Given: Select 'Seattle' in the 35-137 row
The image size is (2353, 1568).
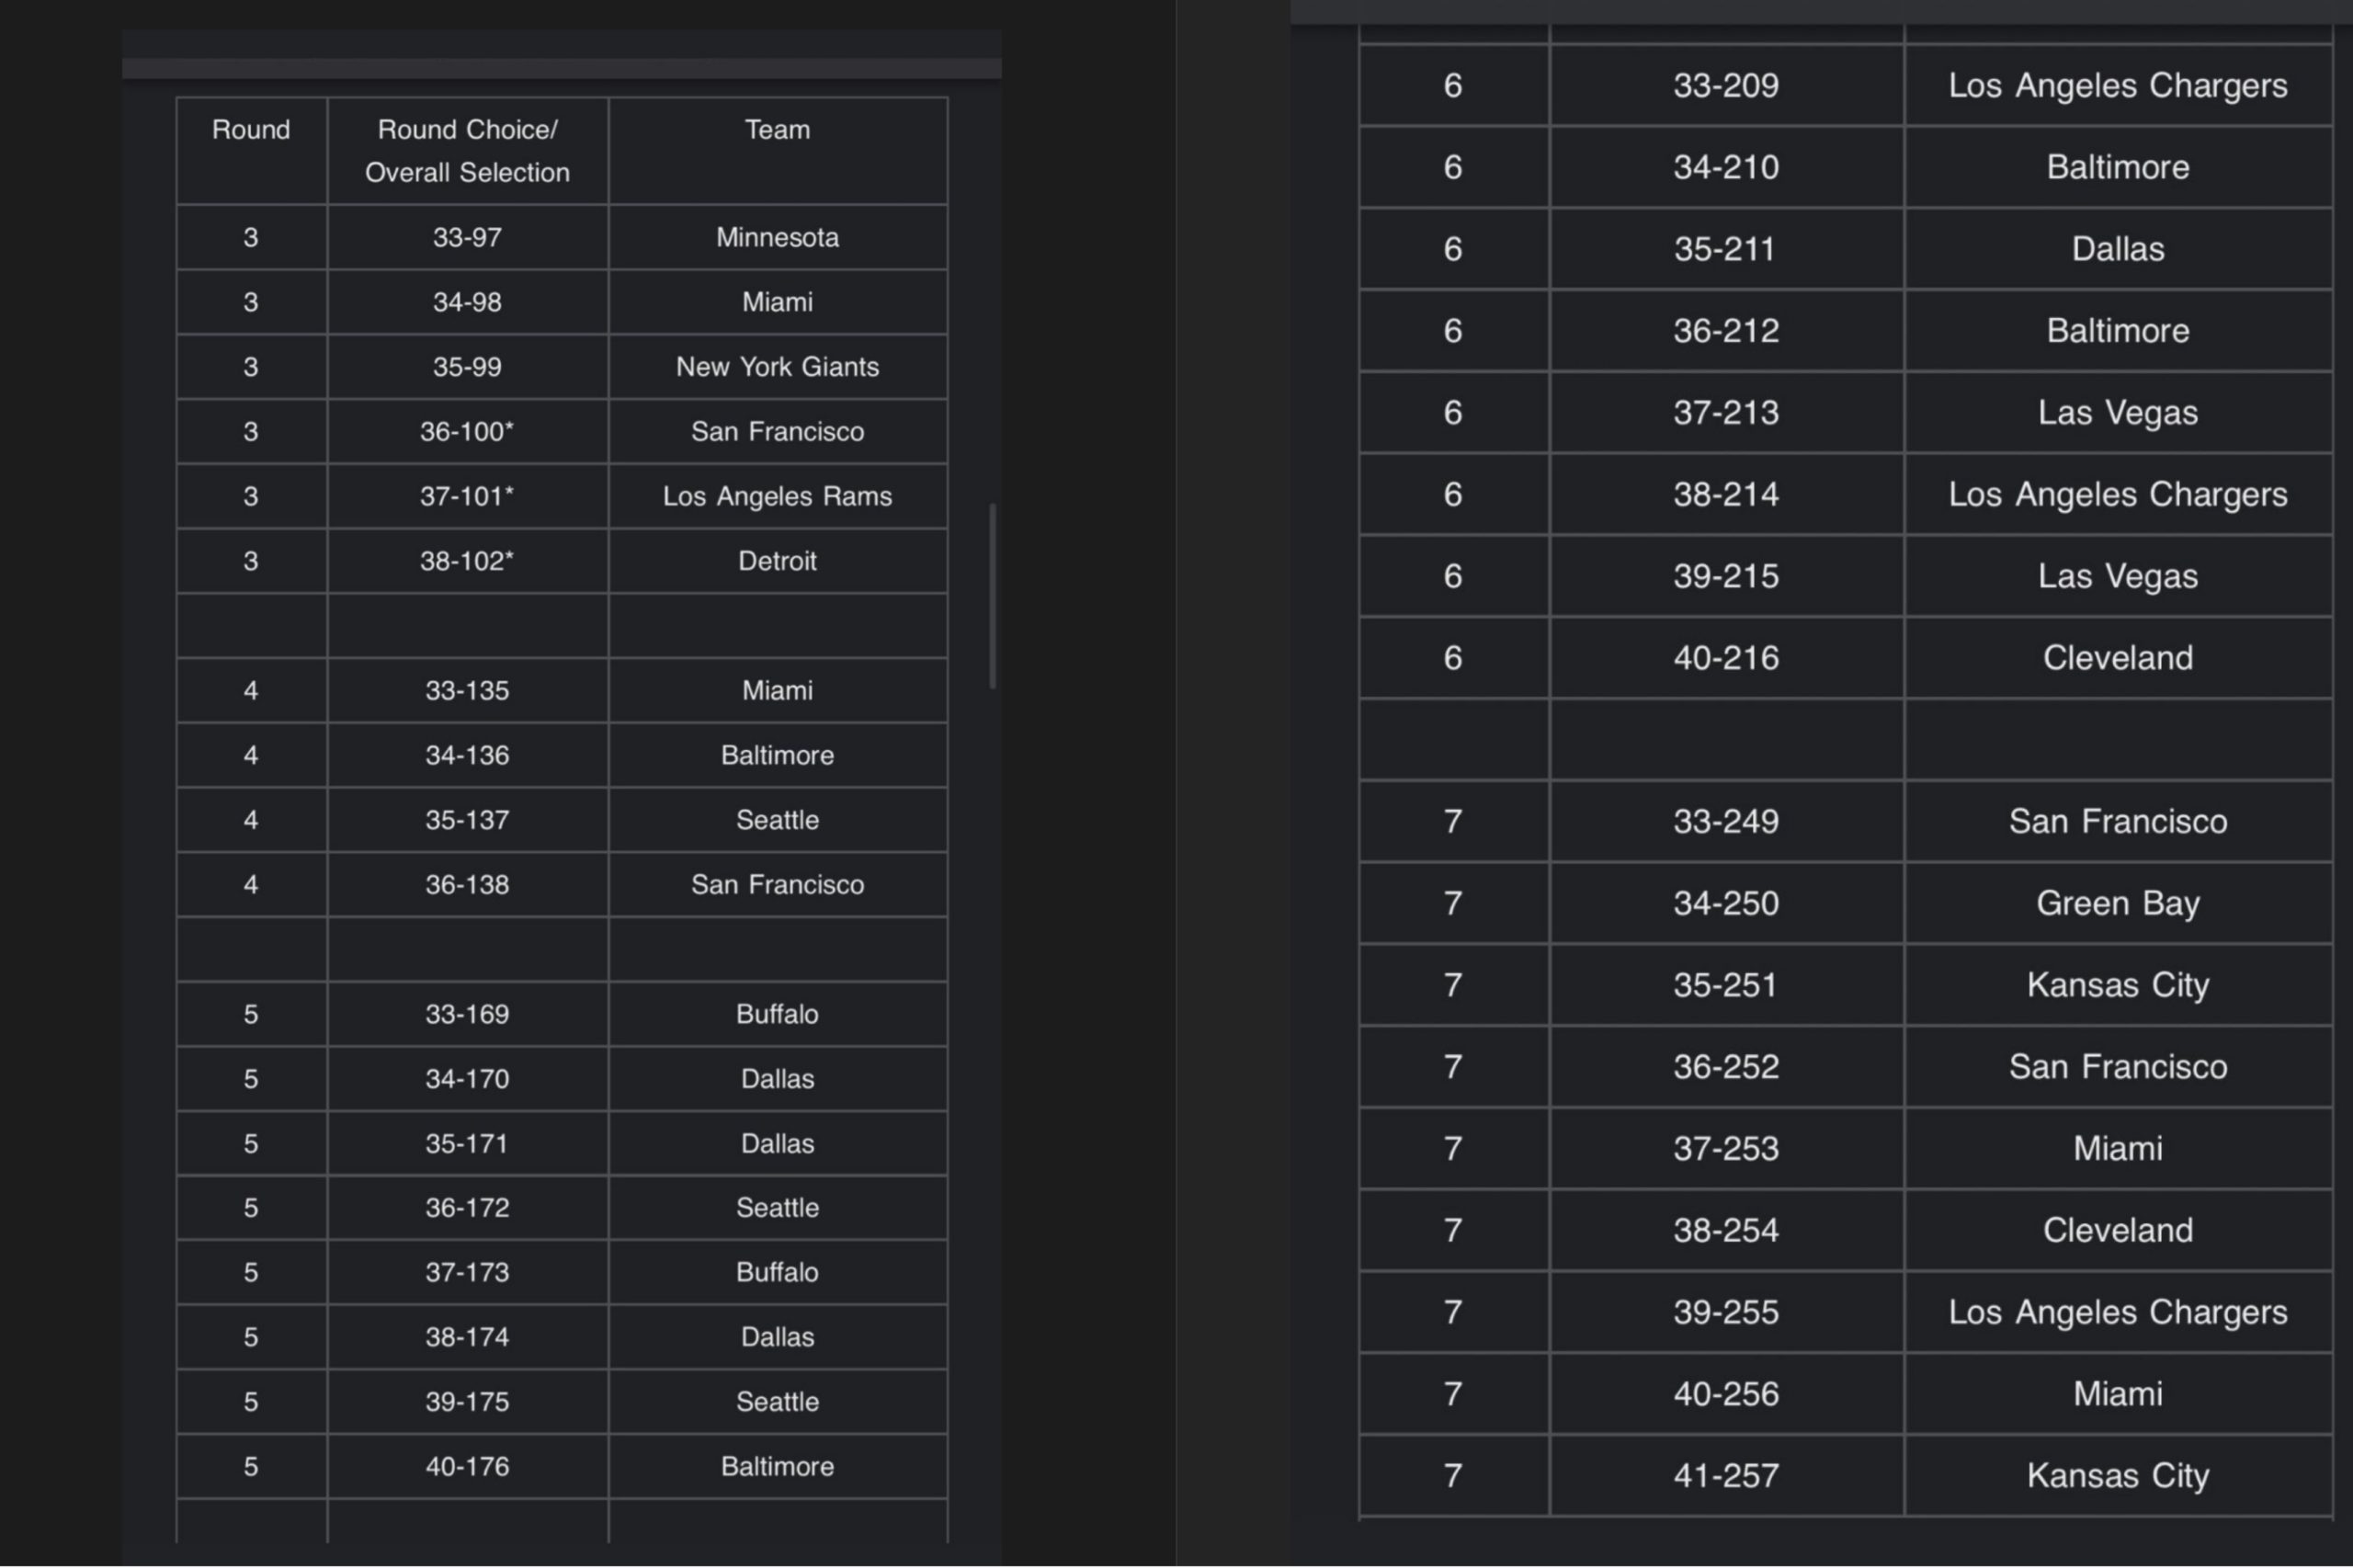Looking at the screenshot, I should 777,820.
